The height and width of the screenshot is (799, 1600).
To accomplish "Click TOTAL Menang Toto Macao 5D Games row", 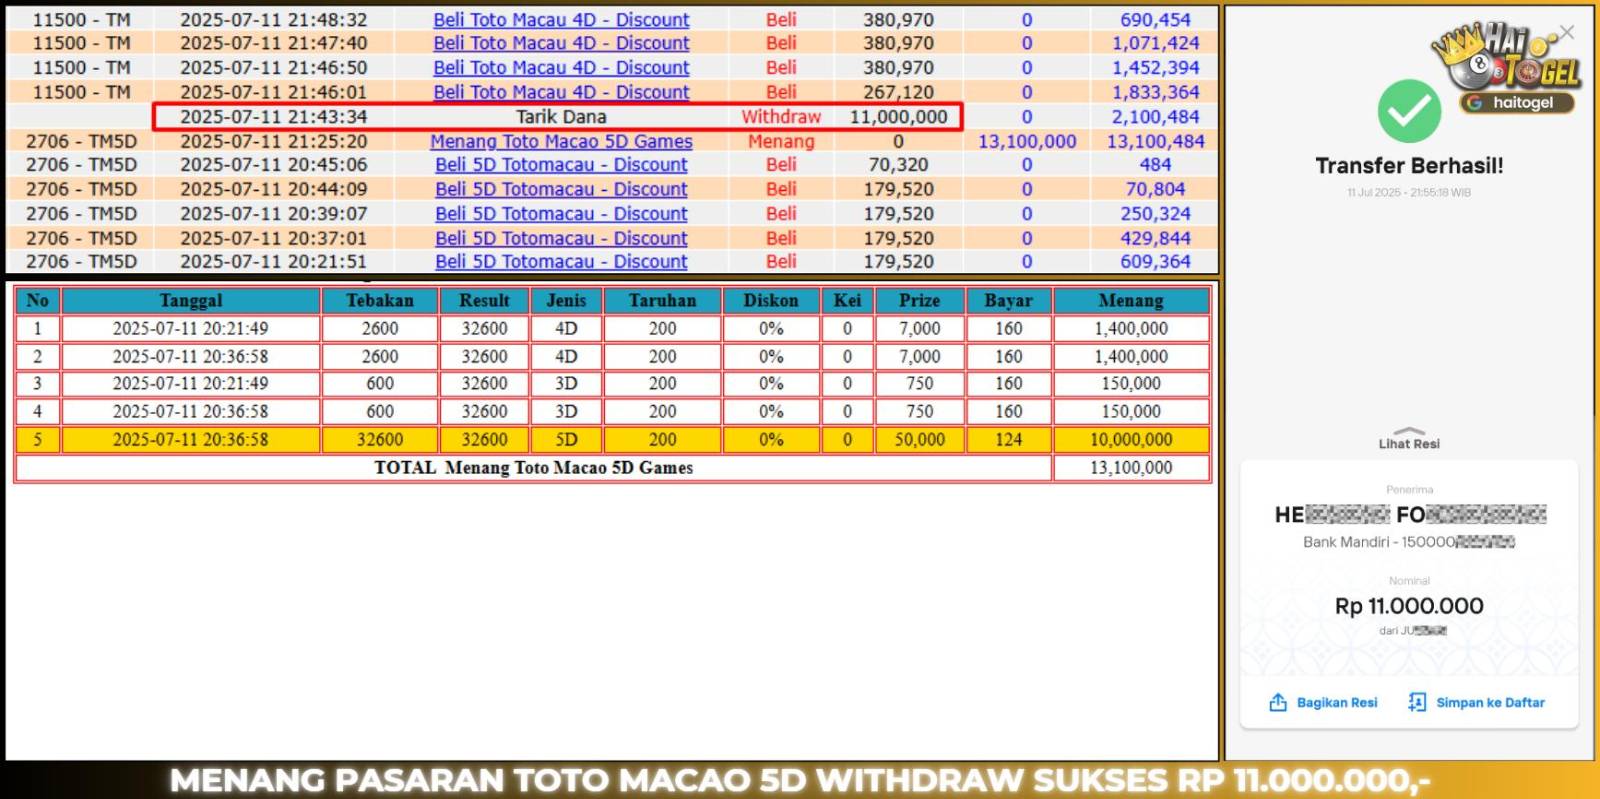I will [x=534, y=467].
